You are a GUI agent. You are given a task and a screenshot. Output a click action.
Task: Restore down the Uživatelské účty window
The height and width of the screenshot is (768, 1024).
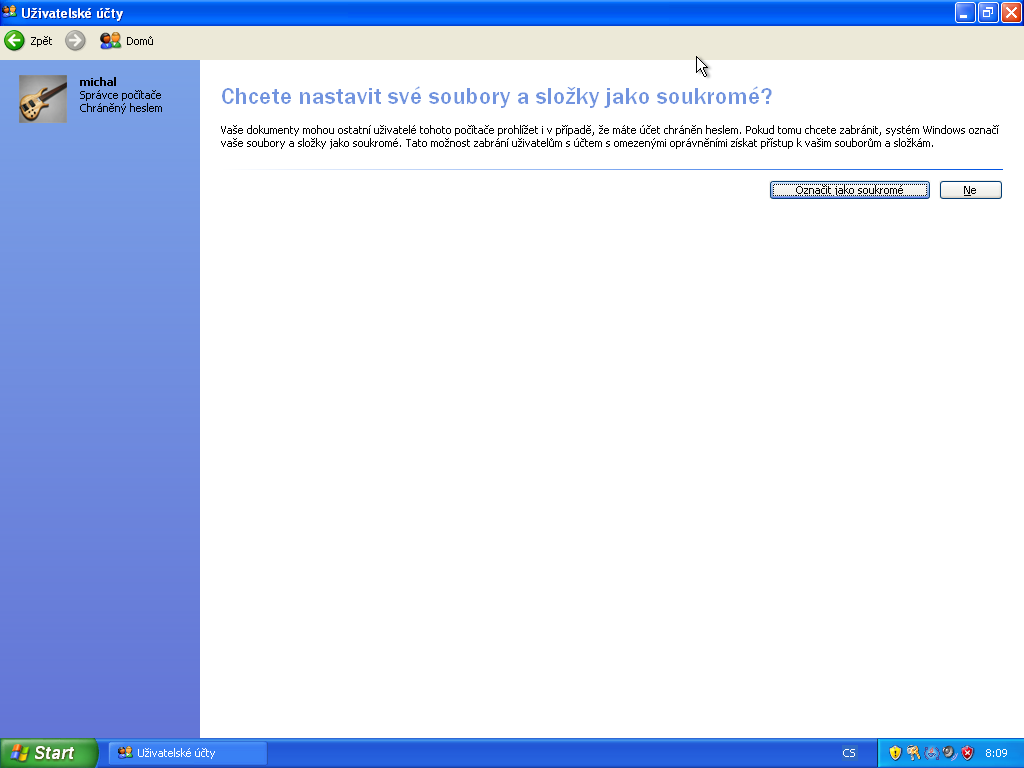(988, 13)
